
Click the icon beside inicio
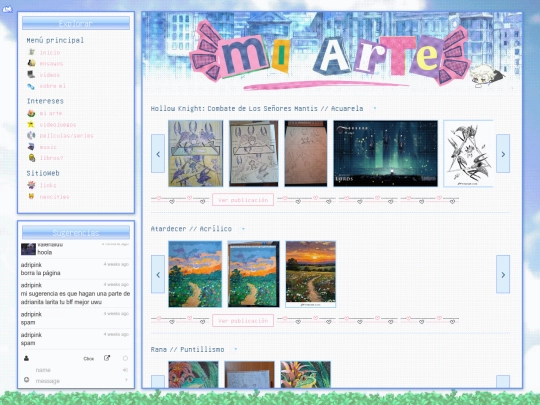[31, 52]
